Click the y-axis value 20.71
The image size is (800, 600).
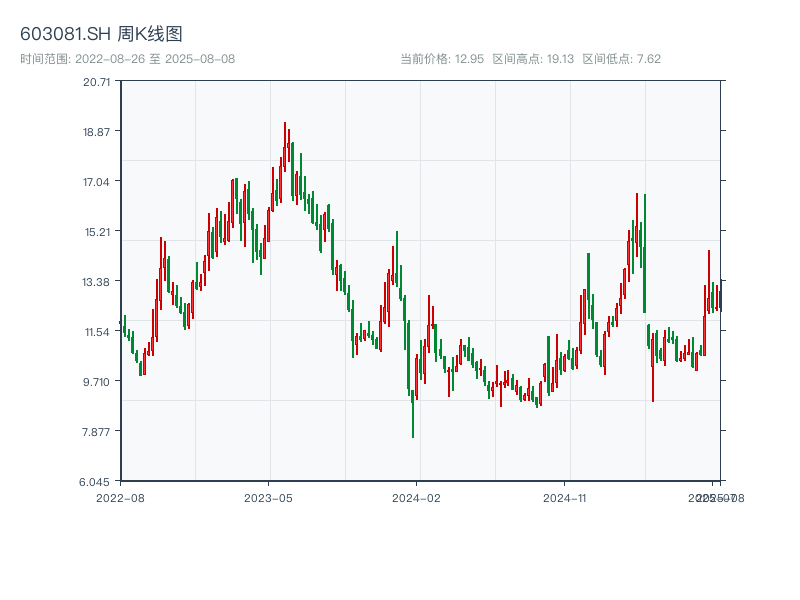coord(96,82)
